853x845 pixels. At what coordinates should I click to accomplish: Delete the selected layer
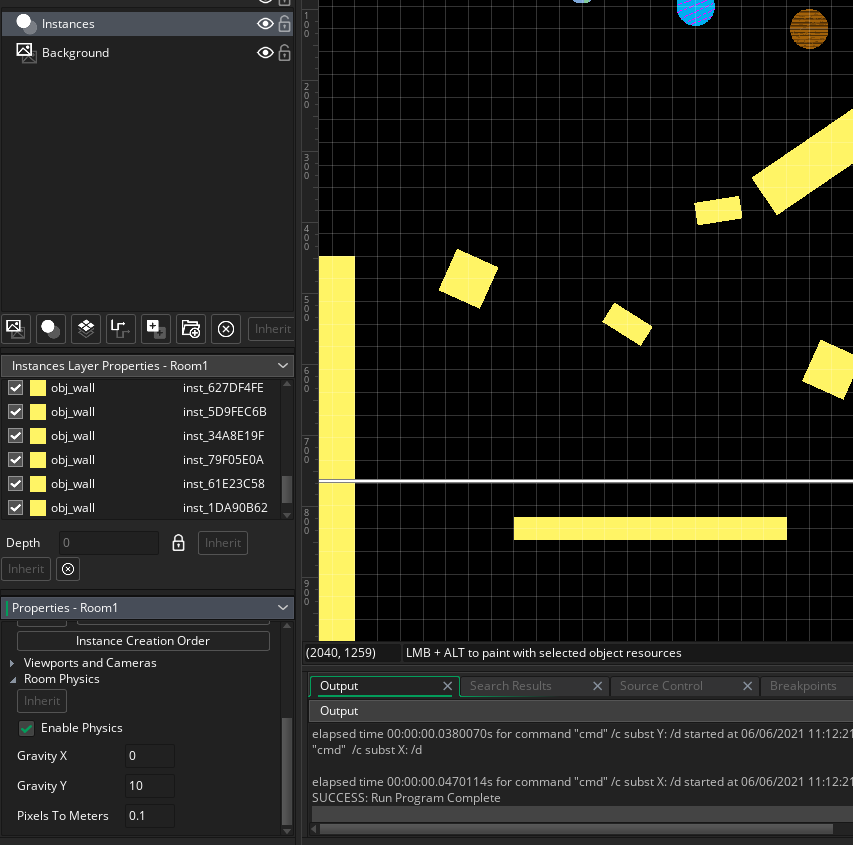[226, 329]
